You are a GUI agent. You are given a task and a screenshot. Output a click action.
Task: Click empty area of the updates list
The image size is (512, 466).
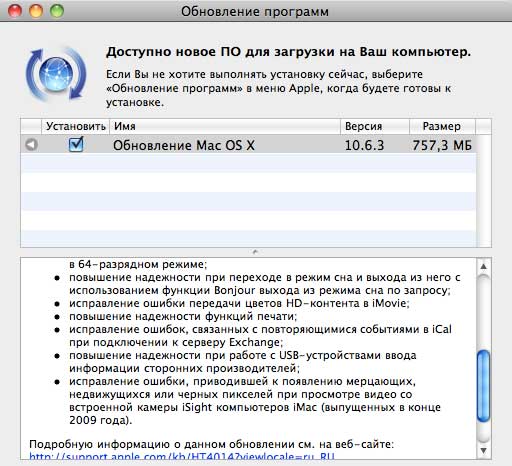click(x=248, y=200)
